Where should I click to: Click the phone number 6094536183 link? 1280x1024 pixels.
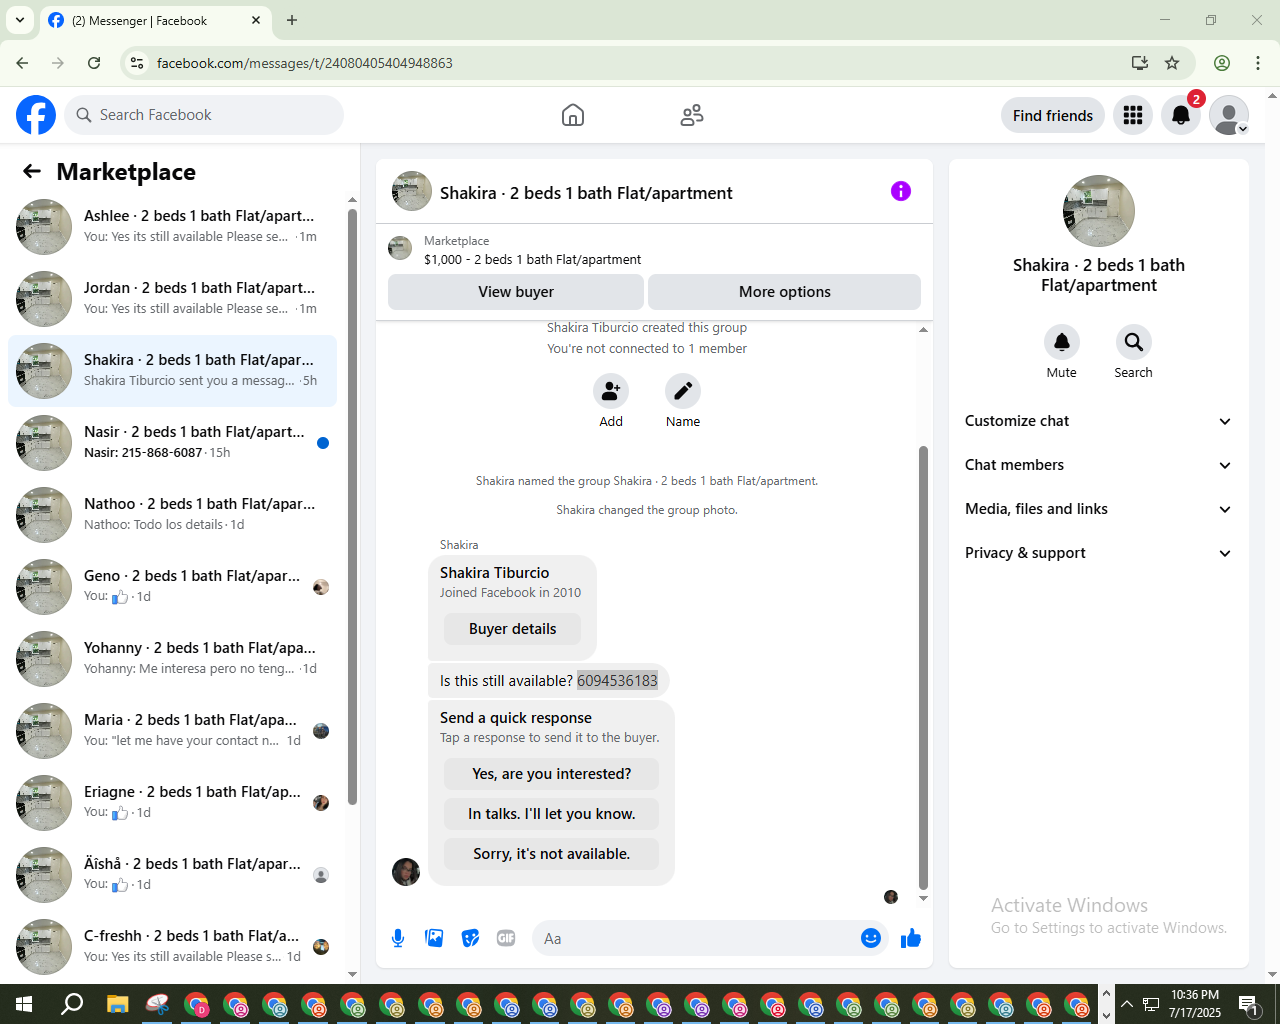point(617,681)
